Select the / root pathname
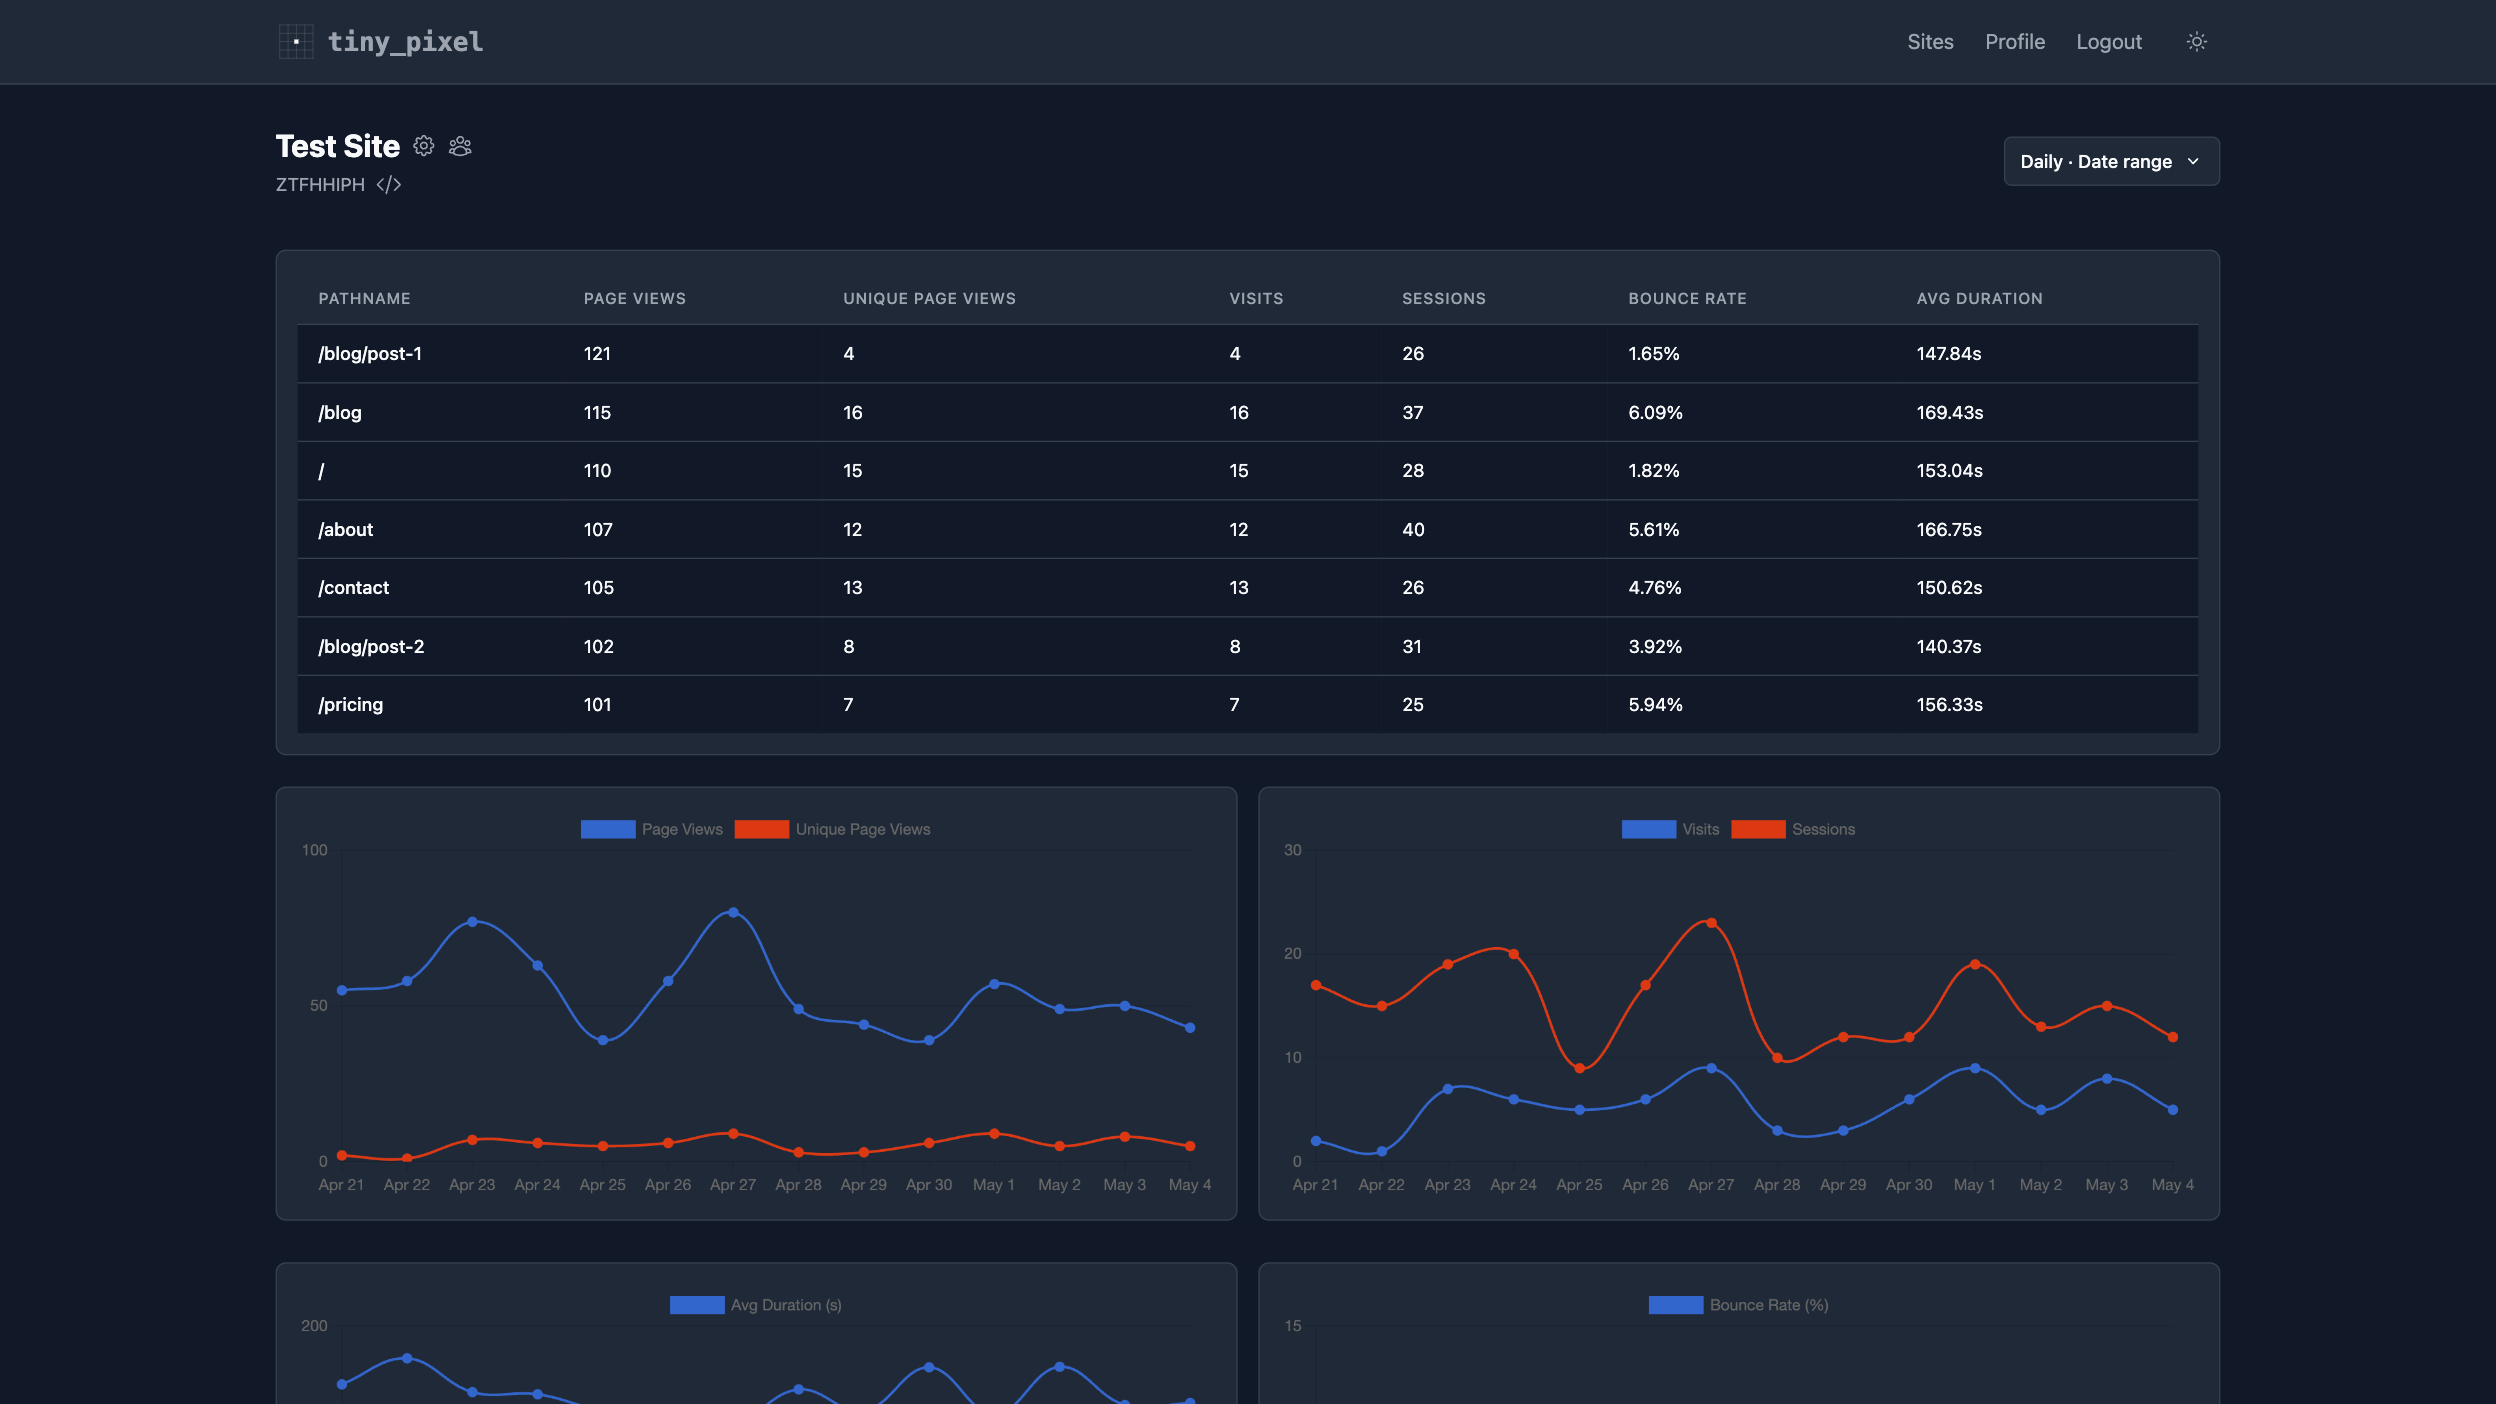The image size is (2496, 1404). click(321, 471)
